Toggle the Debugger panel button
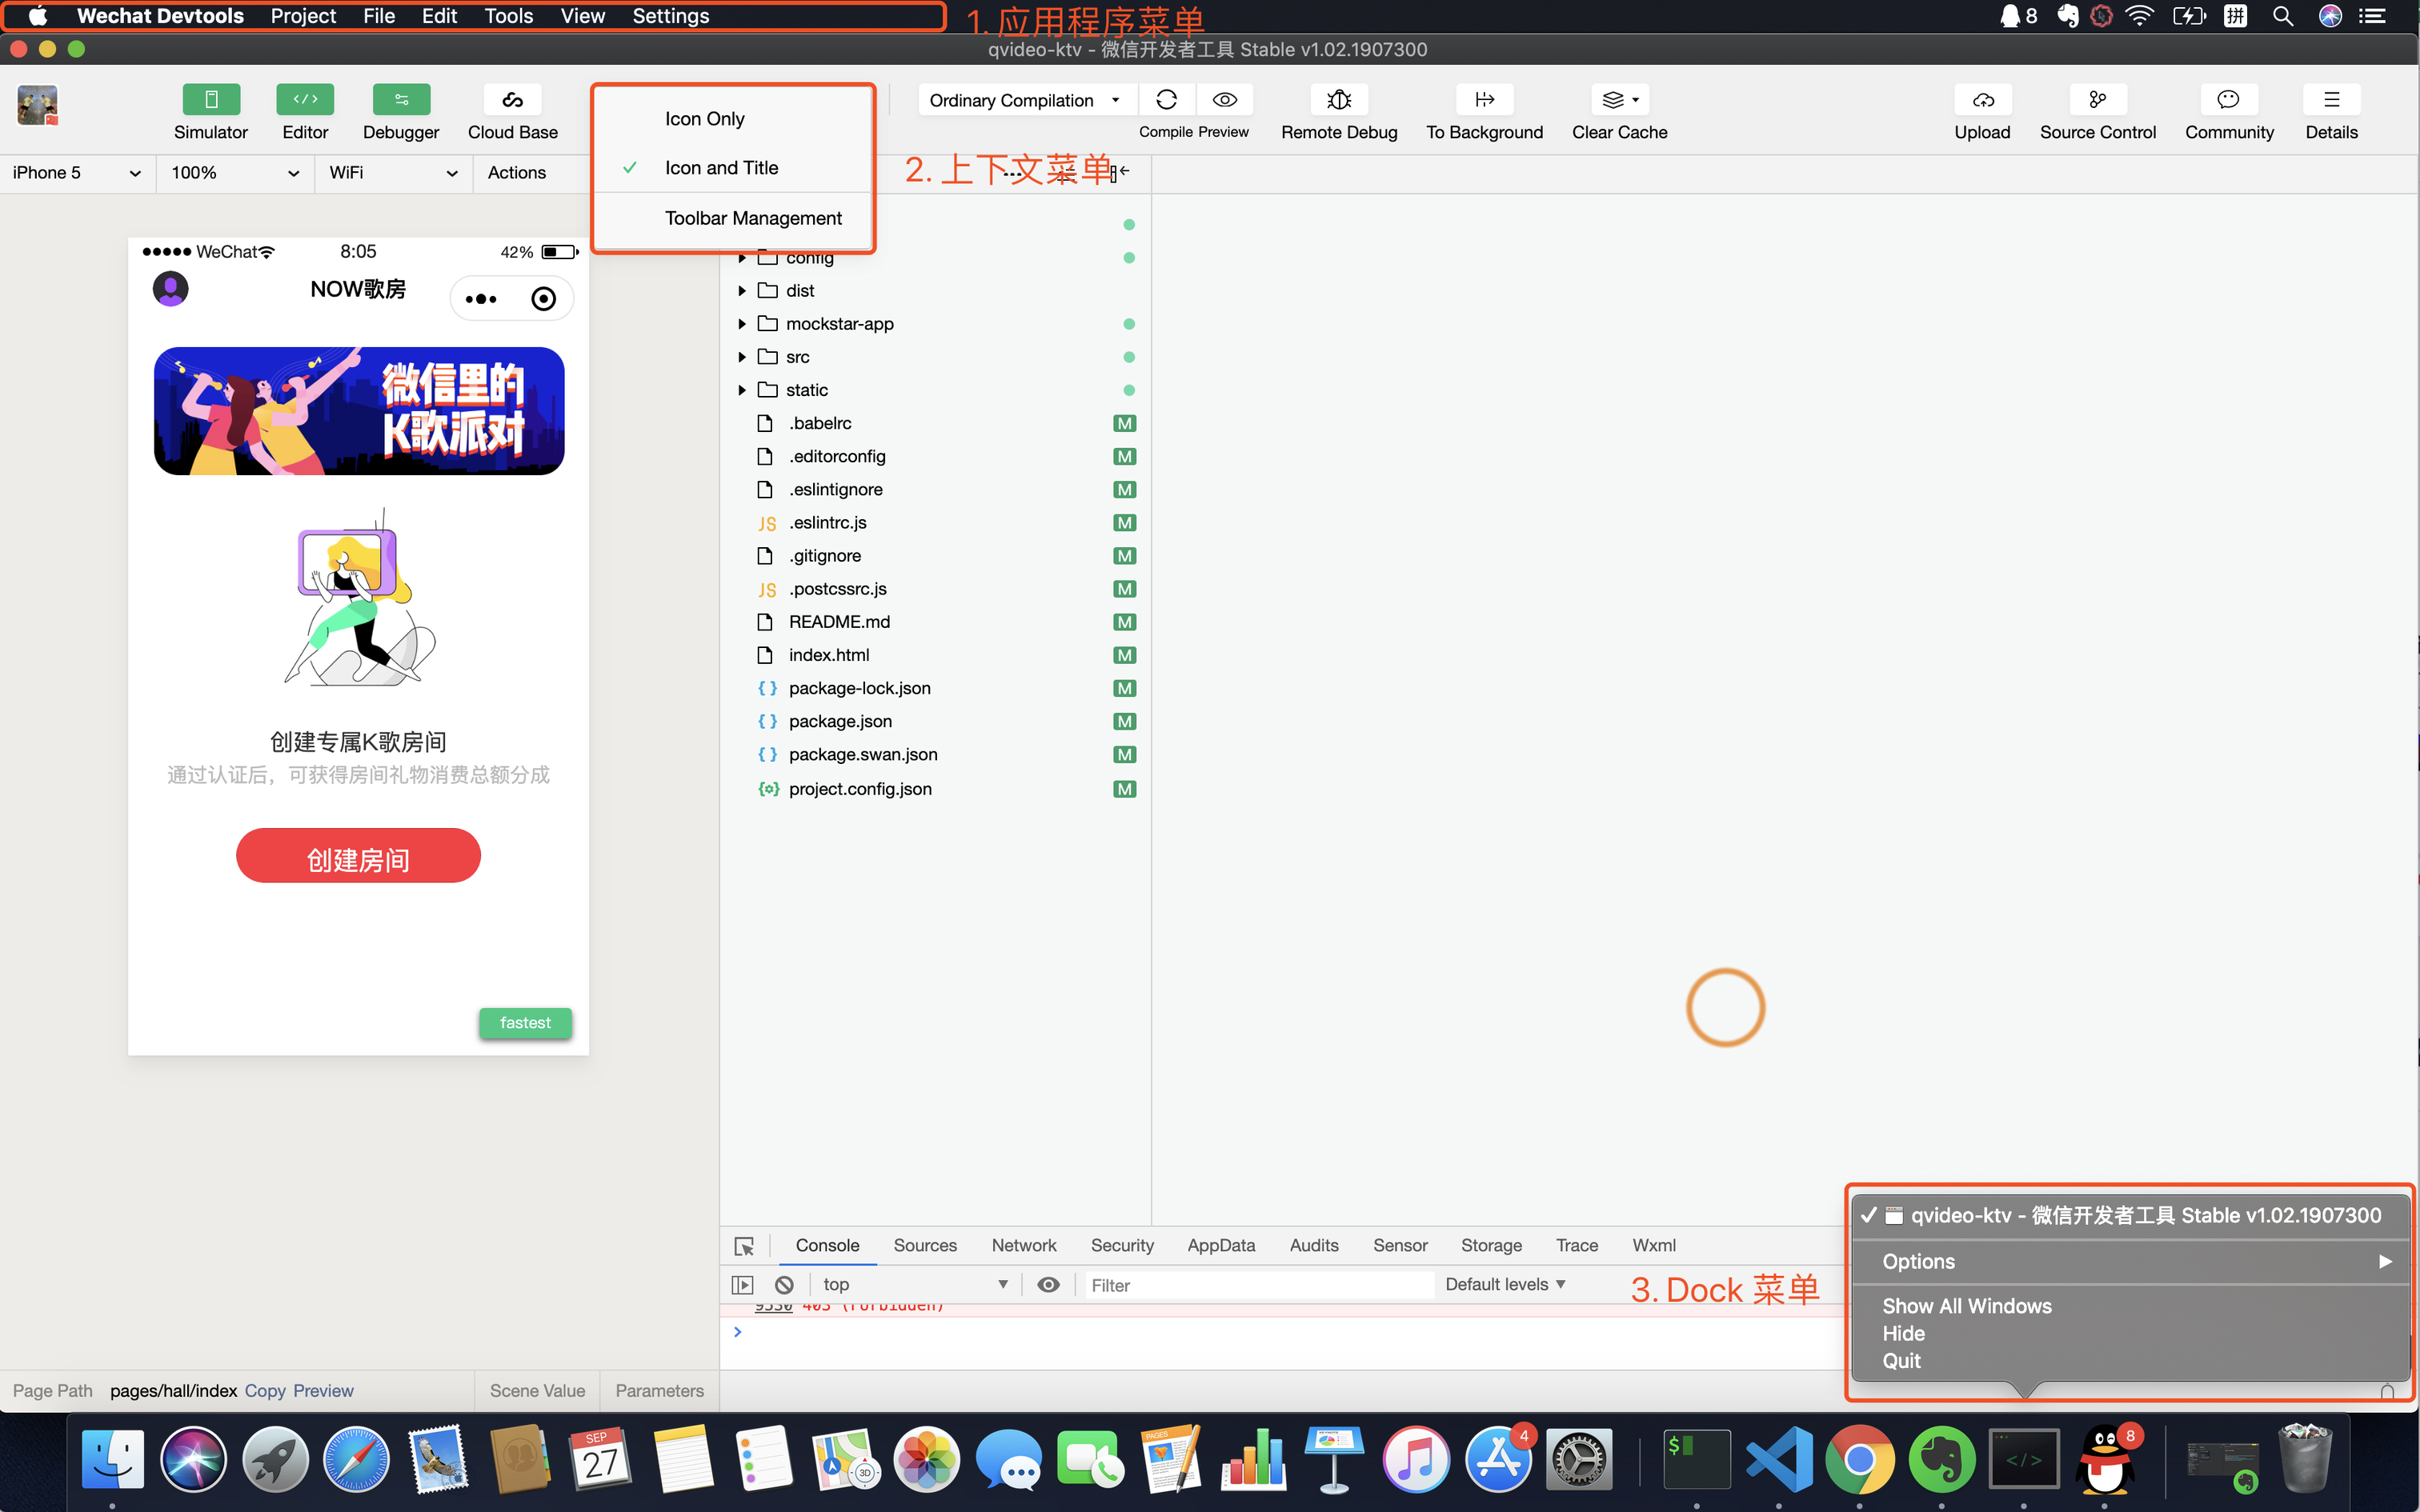2420x1512 pixels. pos(401,100)
